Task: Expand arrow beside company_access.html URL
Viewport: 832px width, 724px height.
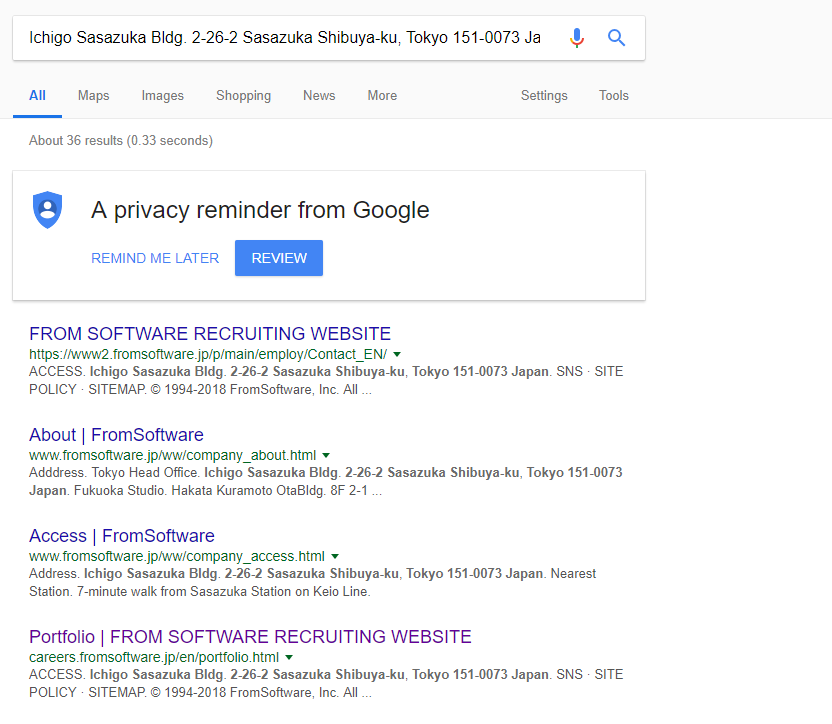Action: pyautogui.click(x=335, y=556)
